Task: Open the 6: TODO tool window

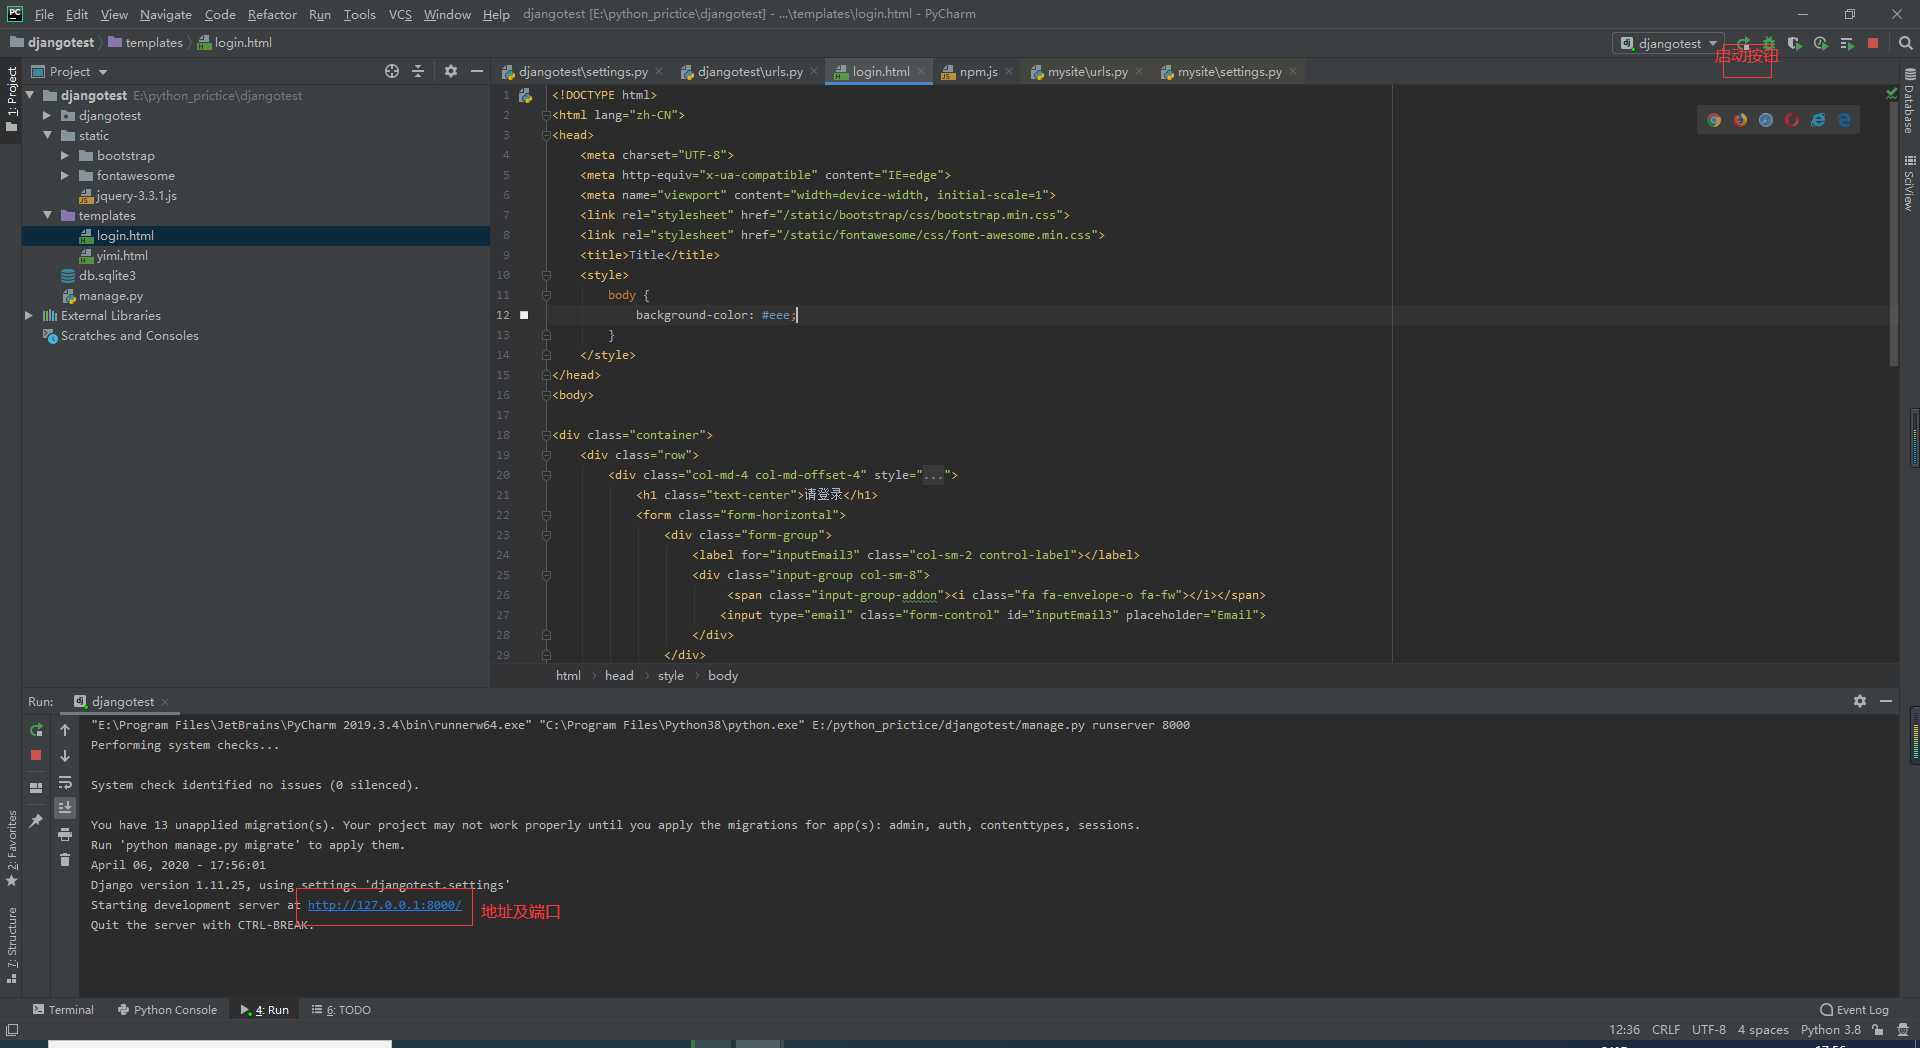Action: 341,1010
